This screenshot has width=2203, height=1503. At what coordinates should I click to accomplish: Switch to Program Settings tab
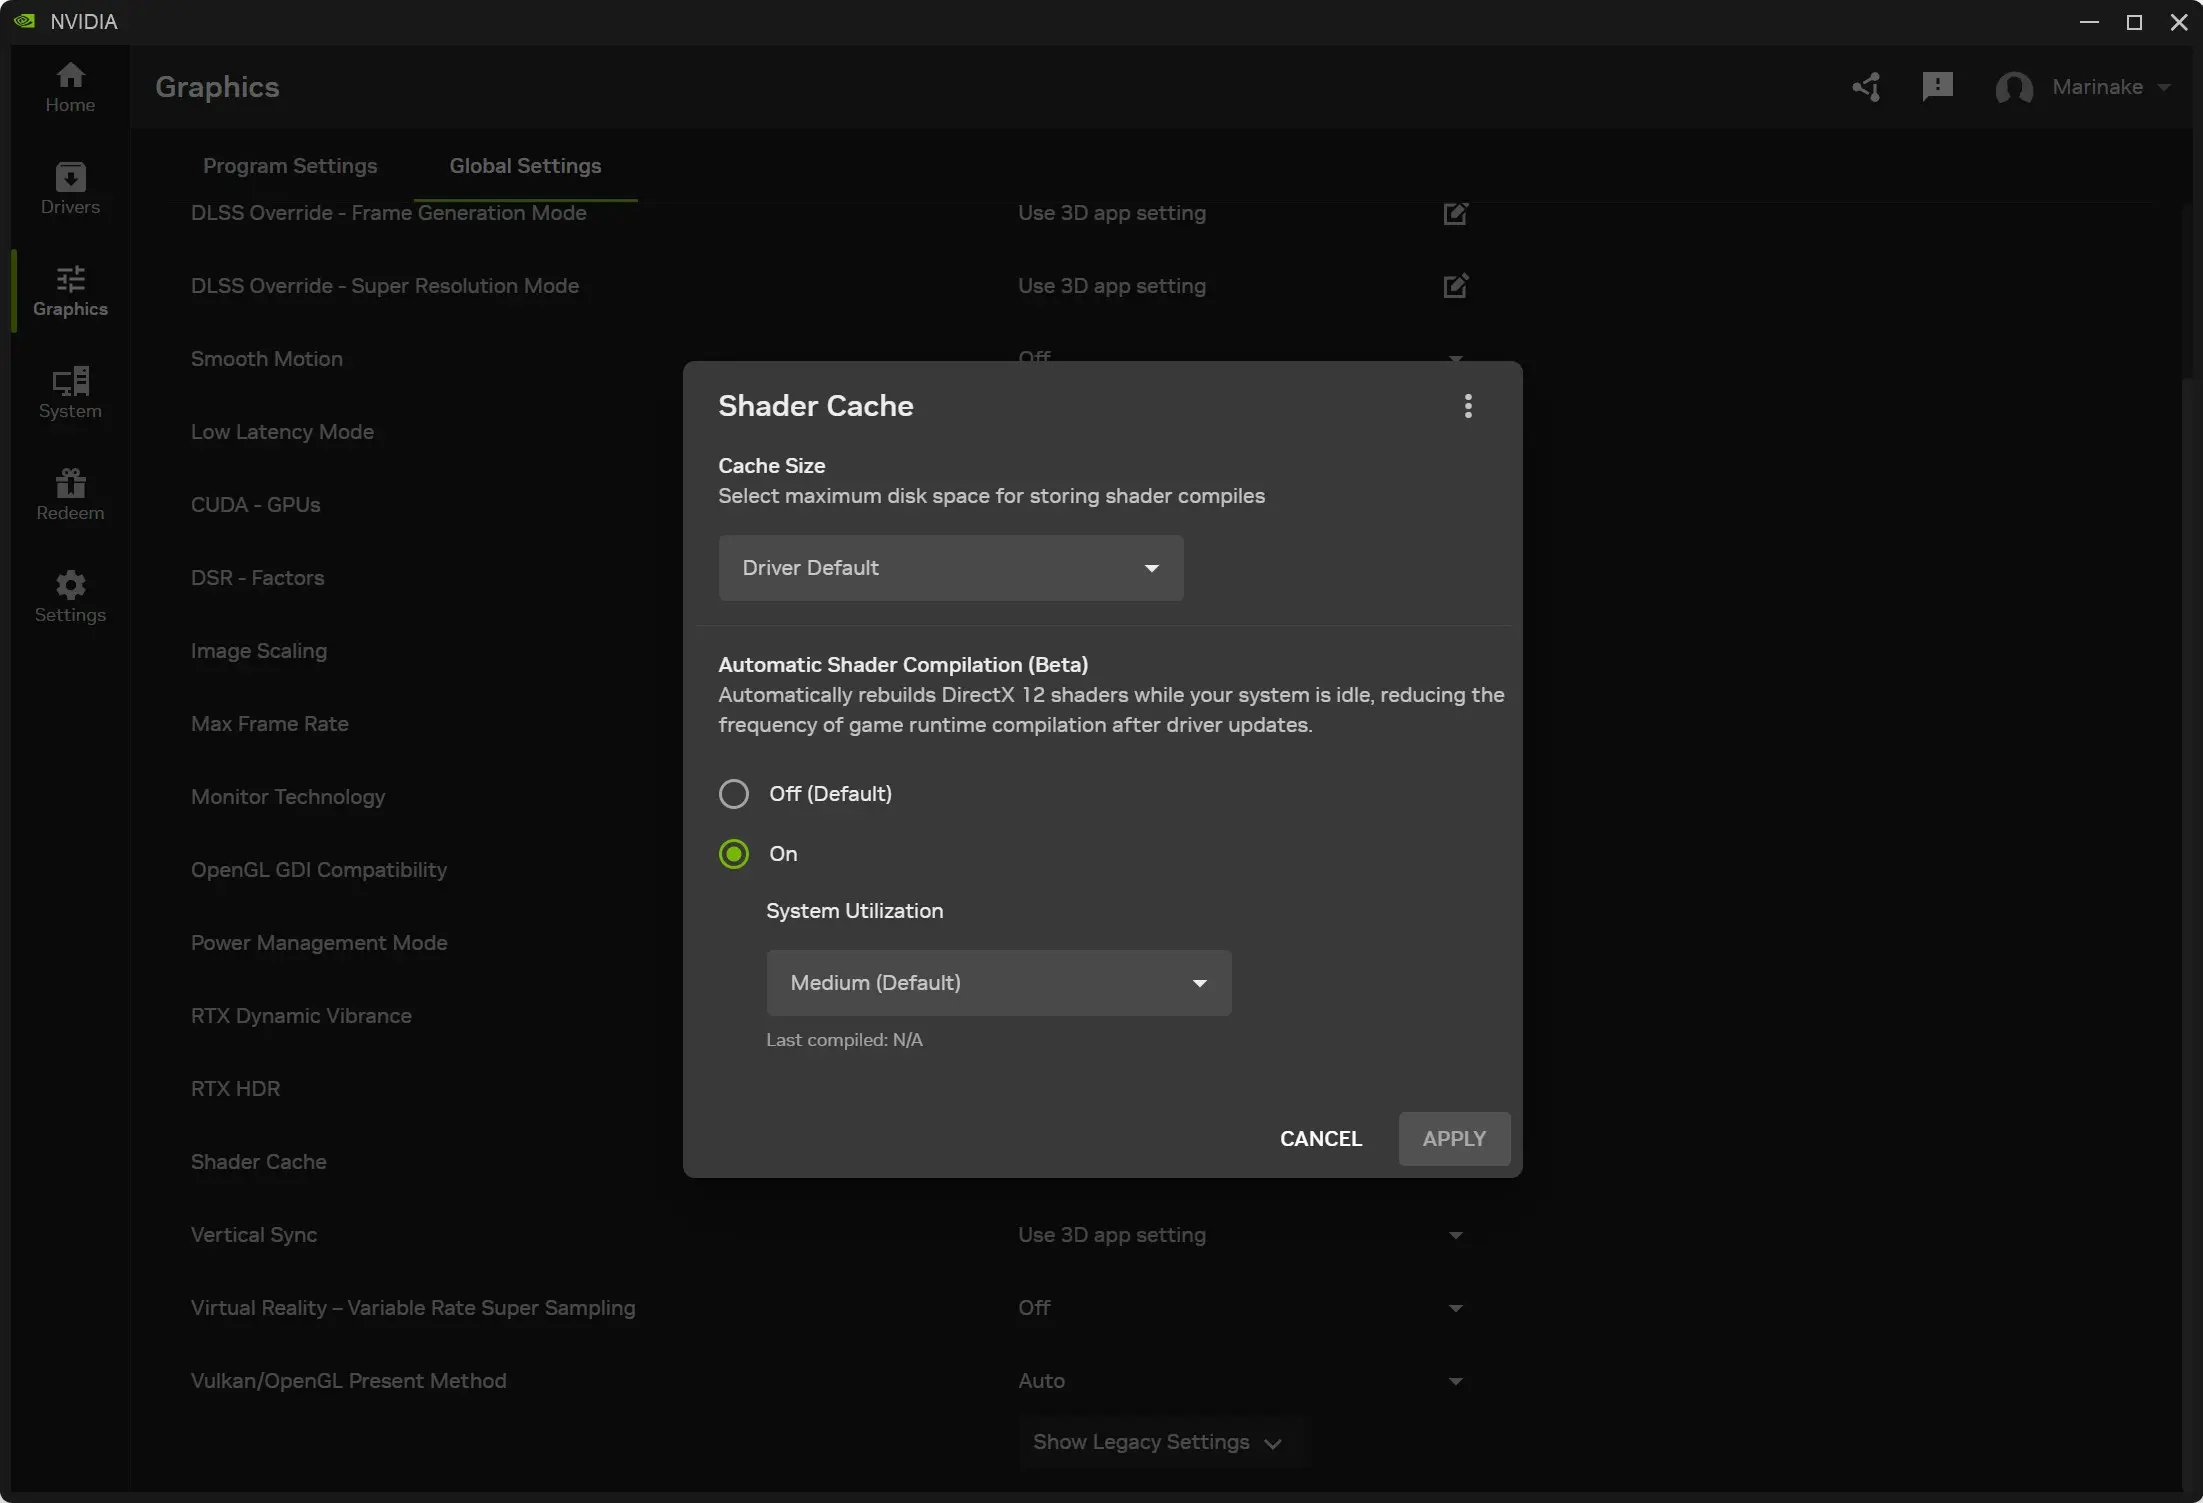tap(290, 166)
